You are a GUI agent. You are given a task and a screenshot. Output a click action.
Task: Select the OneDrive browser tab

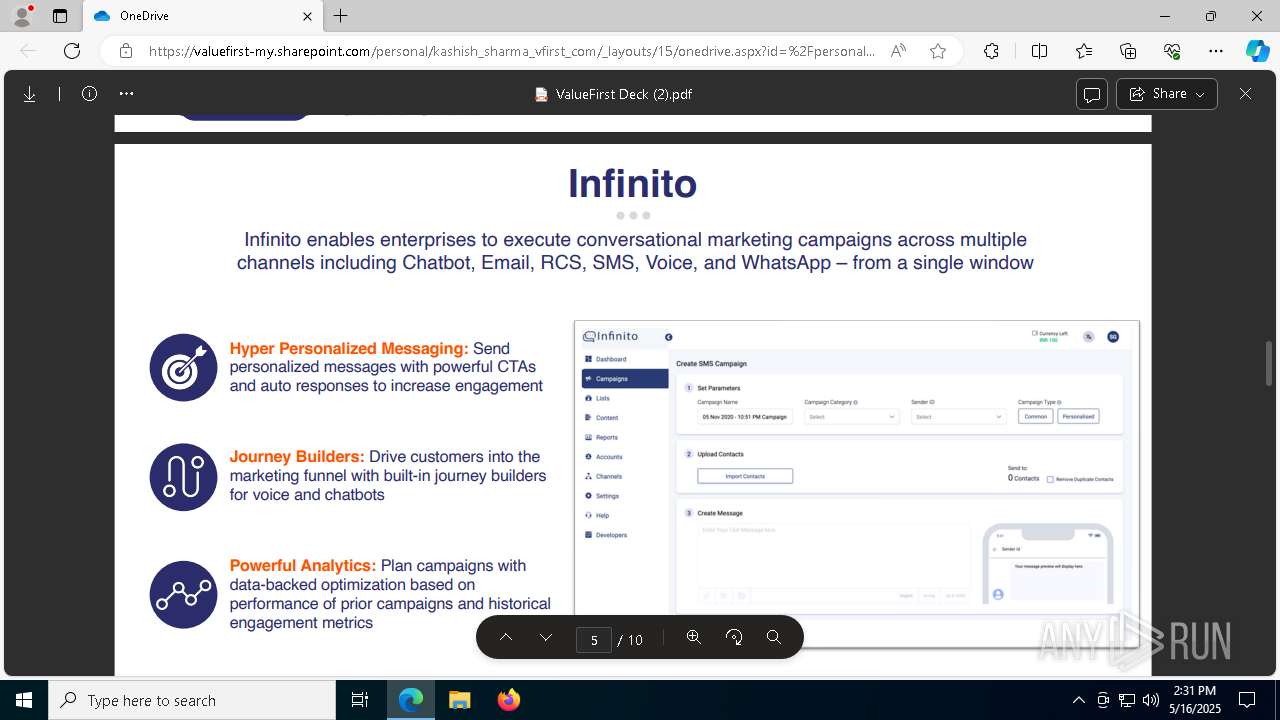202,16
